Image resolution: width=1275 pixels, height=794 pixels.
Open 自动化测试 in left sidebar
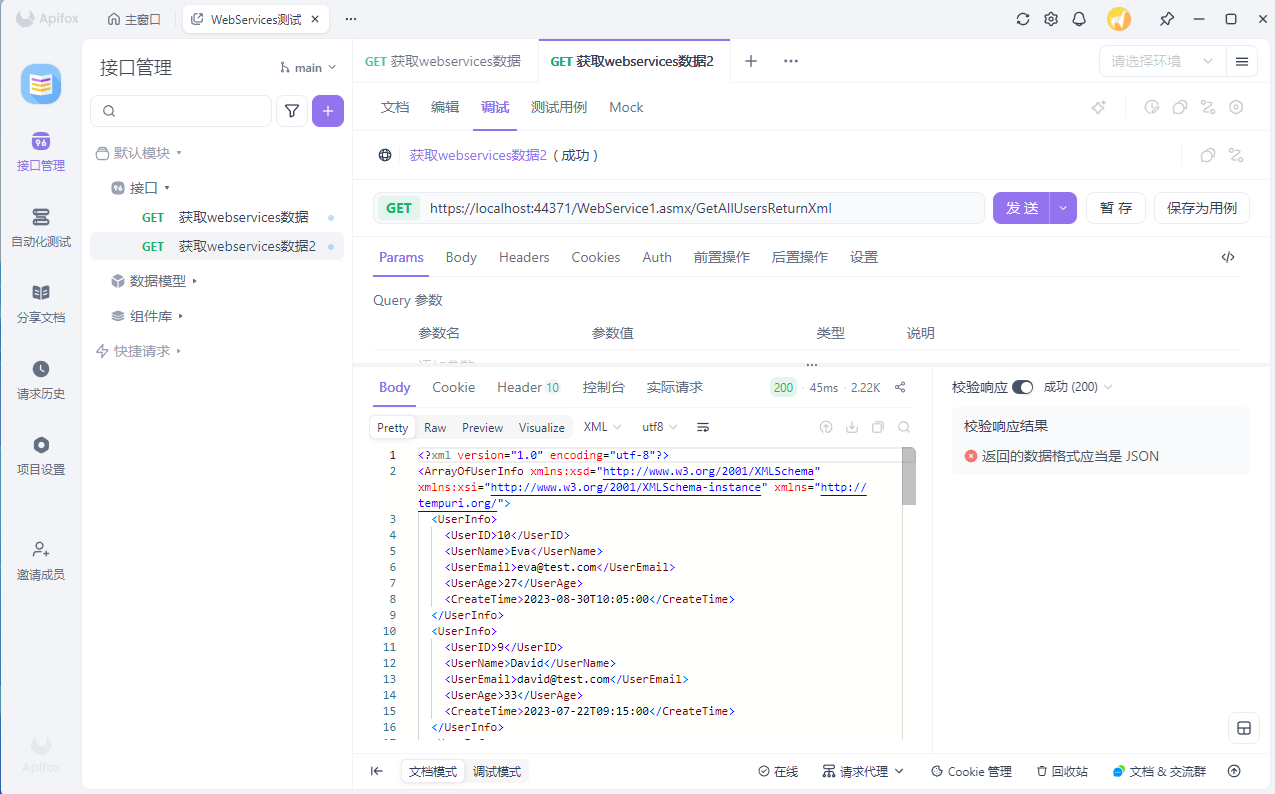coord(41,228)
